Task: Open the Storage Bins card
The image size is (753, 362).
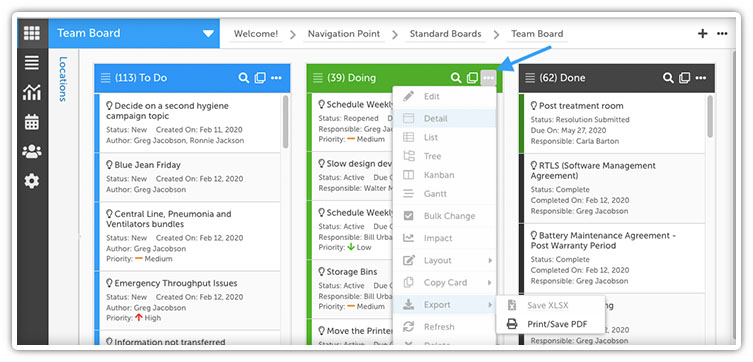Action: pyautogui.click(x=350, y=289)
